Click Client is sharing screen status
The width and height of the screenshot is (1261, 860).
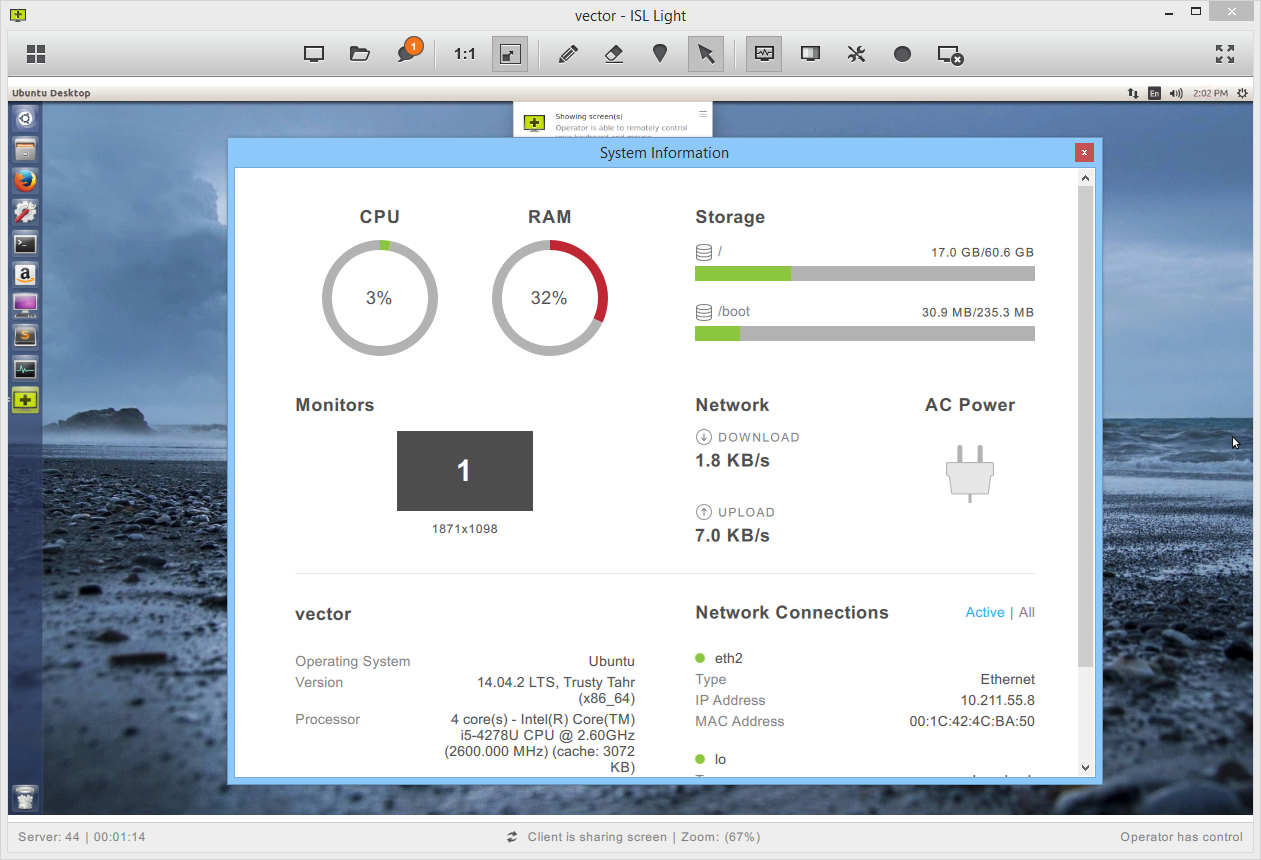(597, 837)
